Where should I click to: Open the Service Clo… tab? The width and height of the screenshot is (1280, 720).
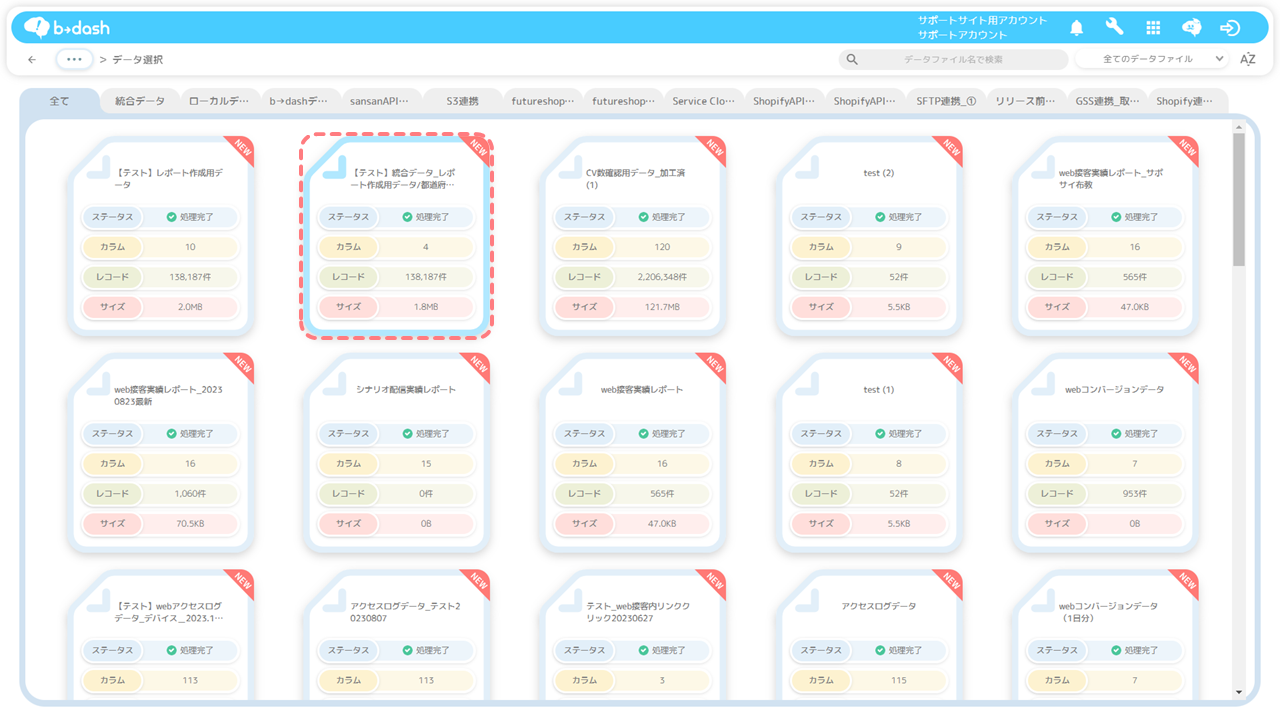704,101
